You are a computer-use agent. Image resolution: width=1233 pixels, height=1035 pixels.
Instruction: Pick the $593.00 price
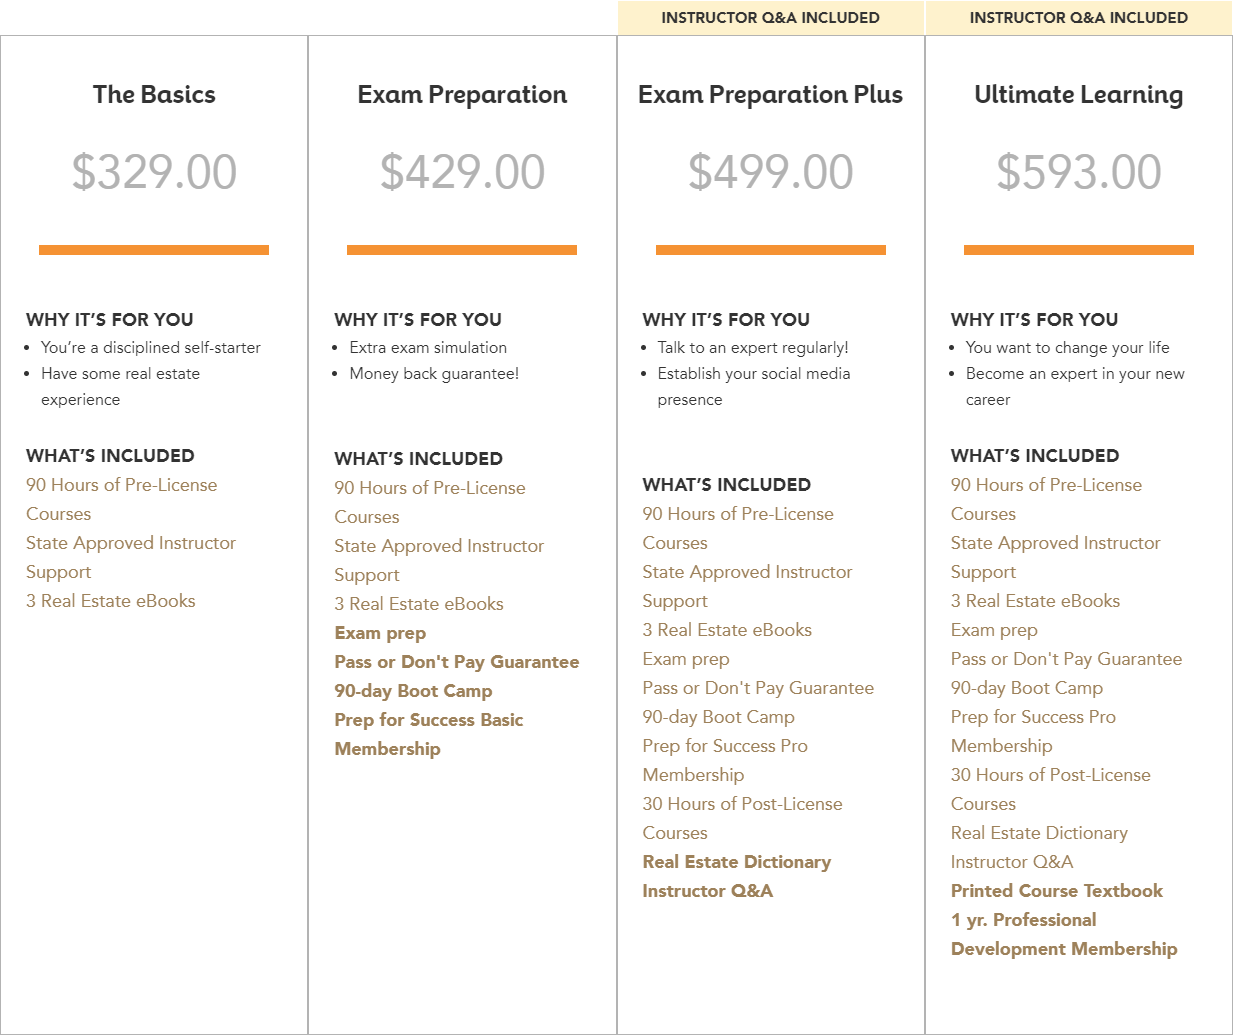pos(1078,172)
